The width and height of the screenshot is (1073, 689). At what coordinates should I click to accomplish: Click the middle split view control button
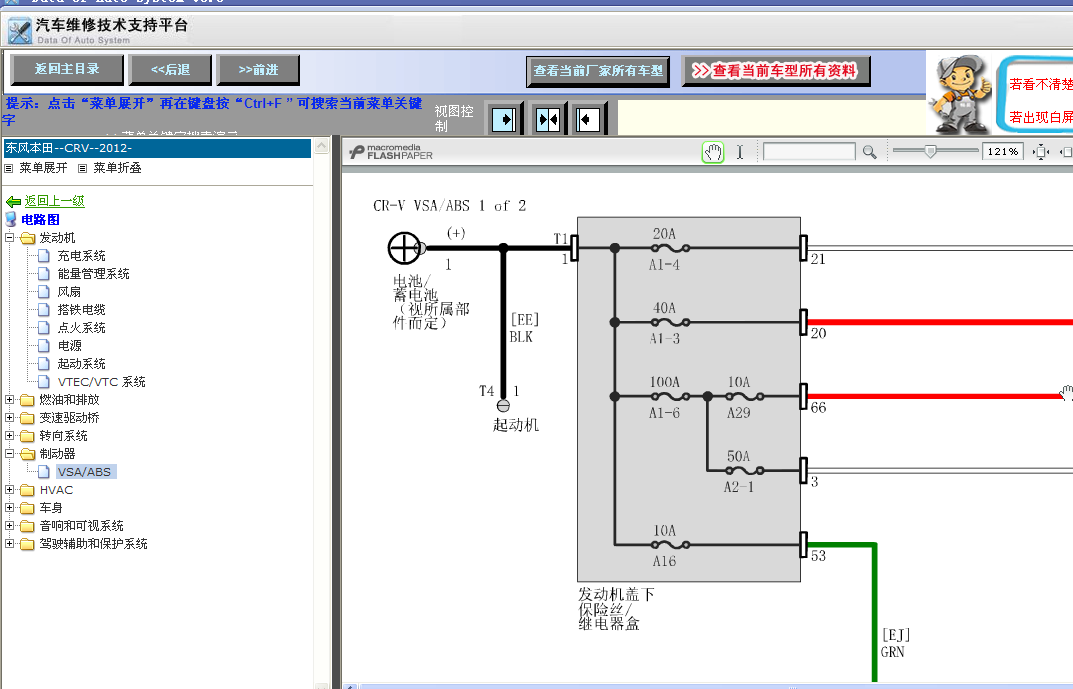click(x=547, y=120)
